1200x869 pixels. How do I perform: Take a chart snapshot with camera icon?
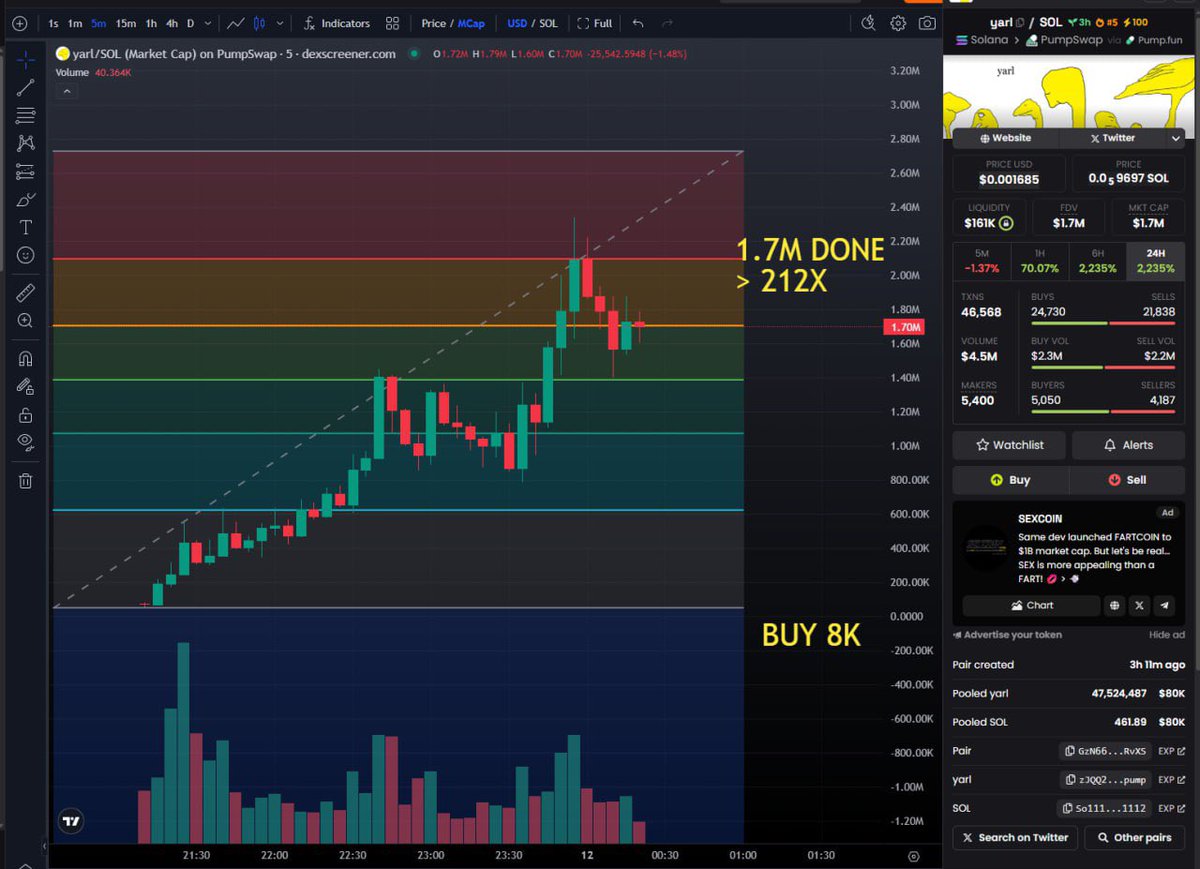[928, 23]
